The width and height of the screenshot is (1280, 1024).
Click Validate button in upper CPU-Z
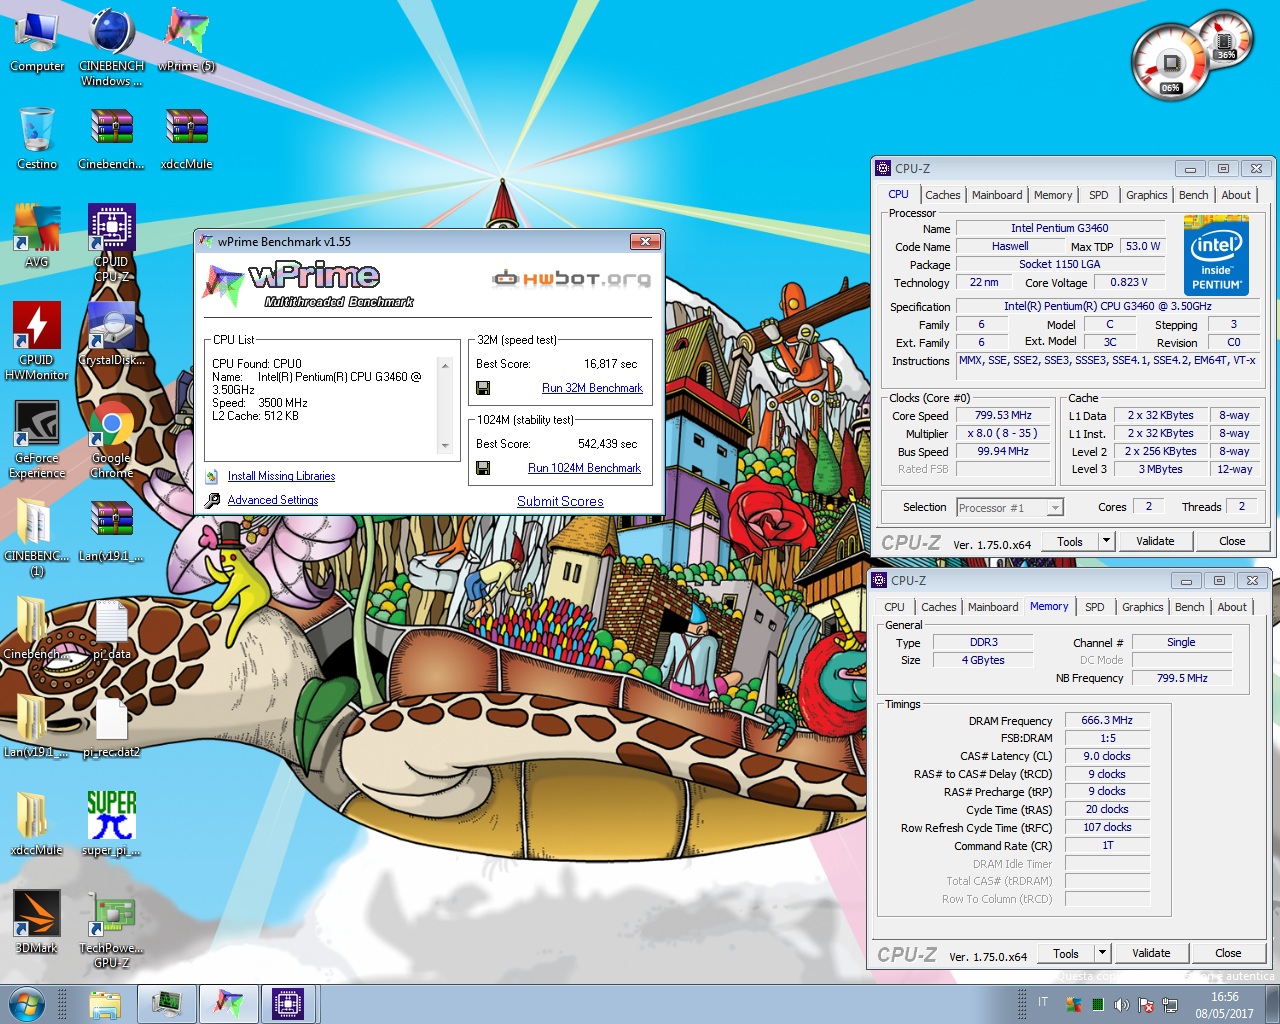1155,541
